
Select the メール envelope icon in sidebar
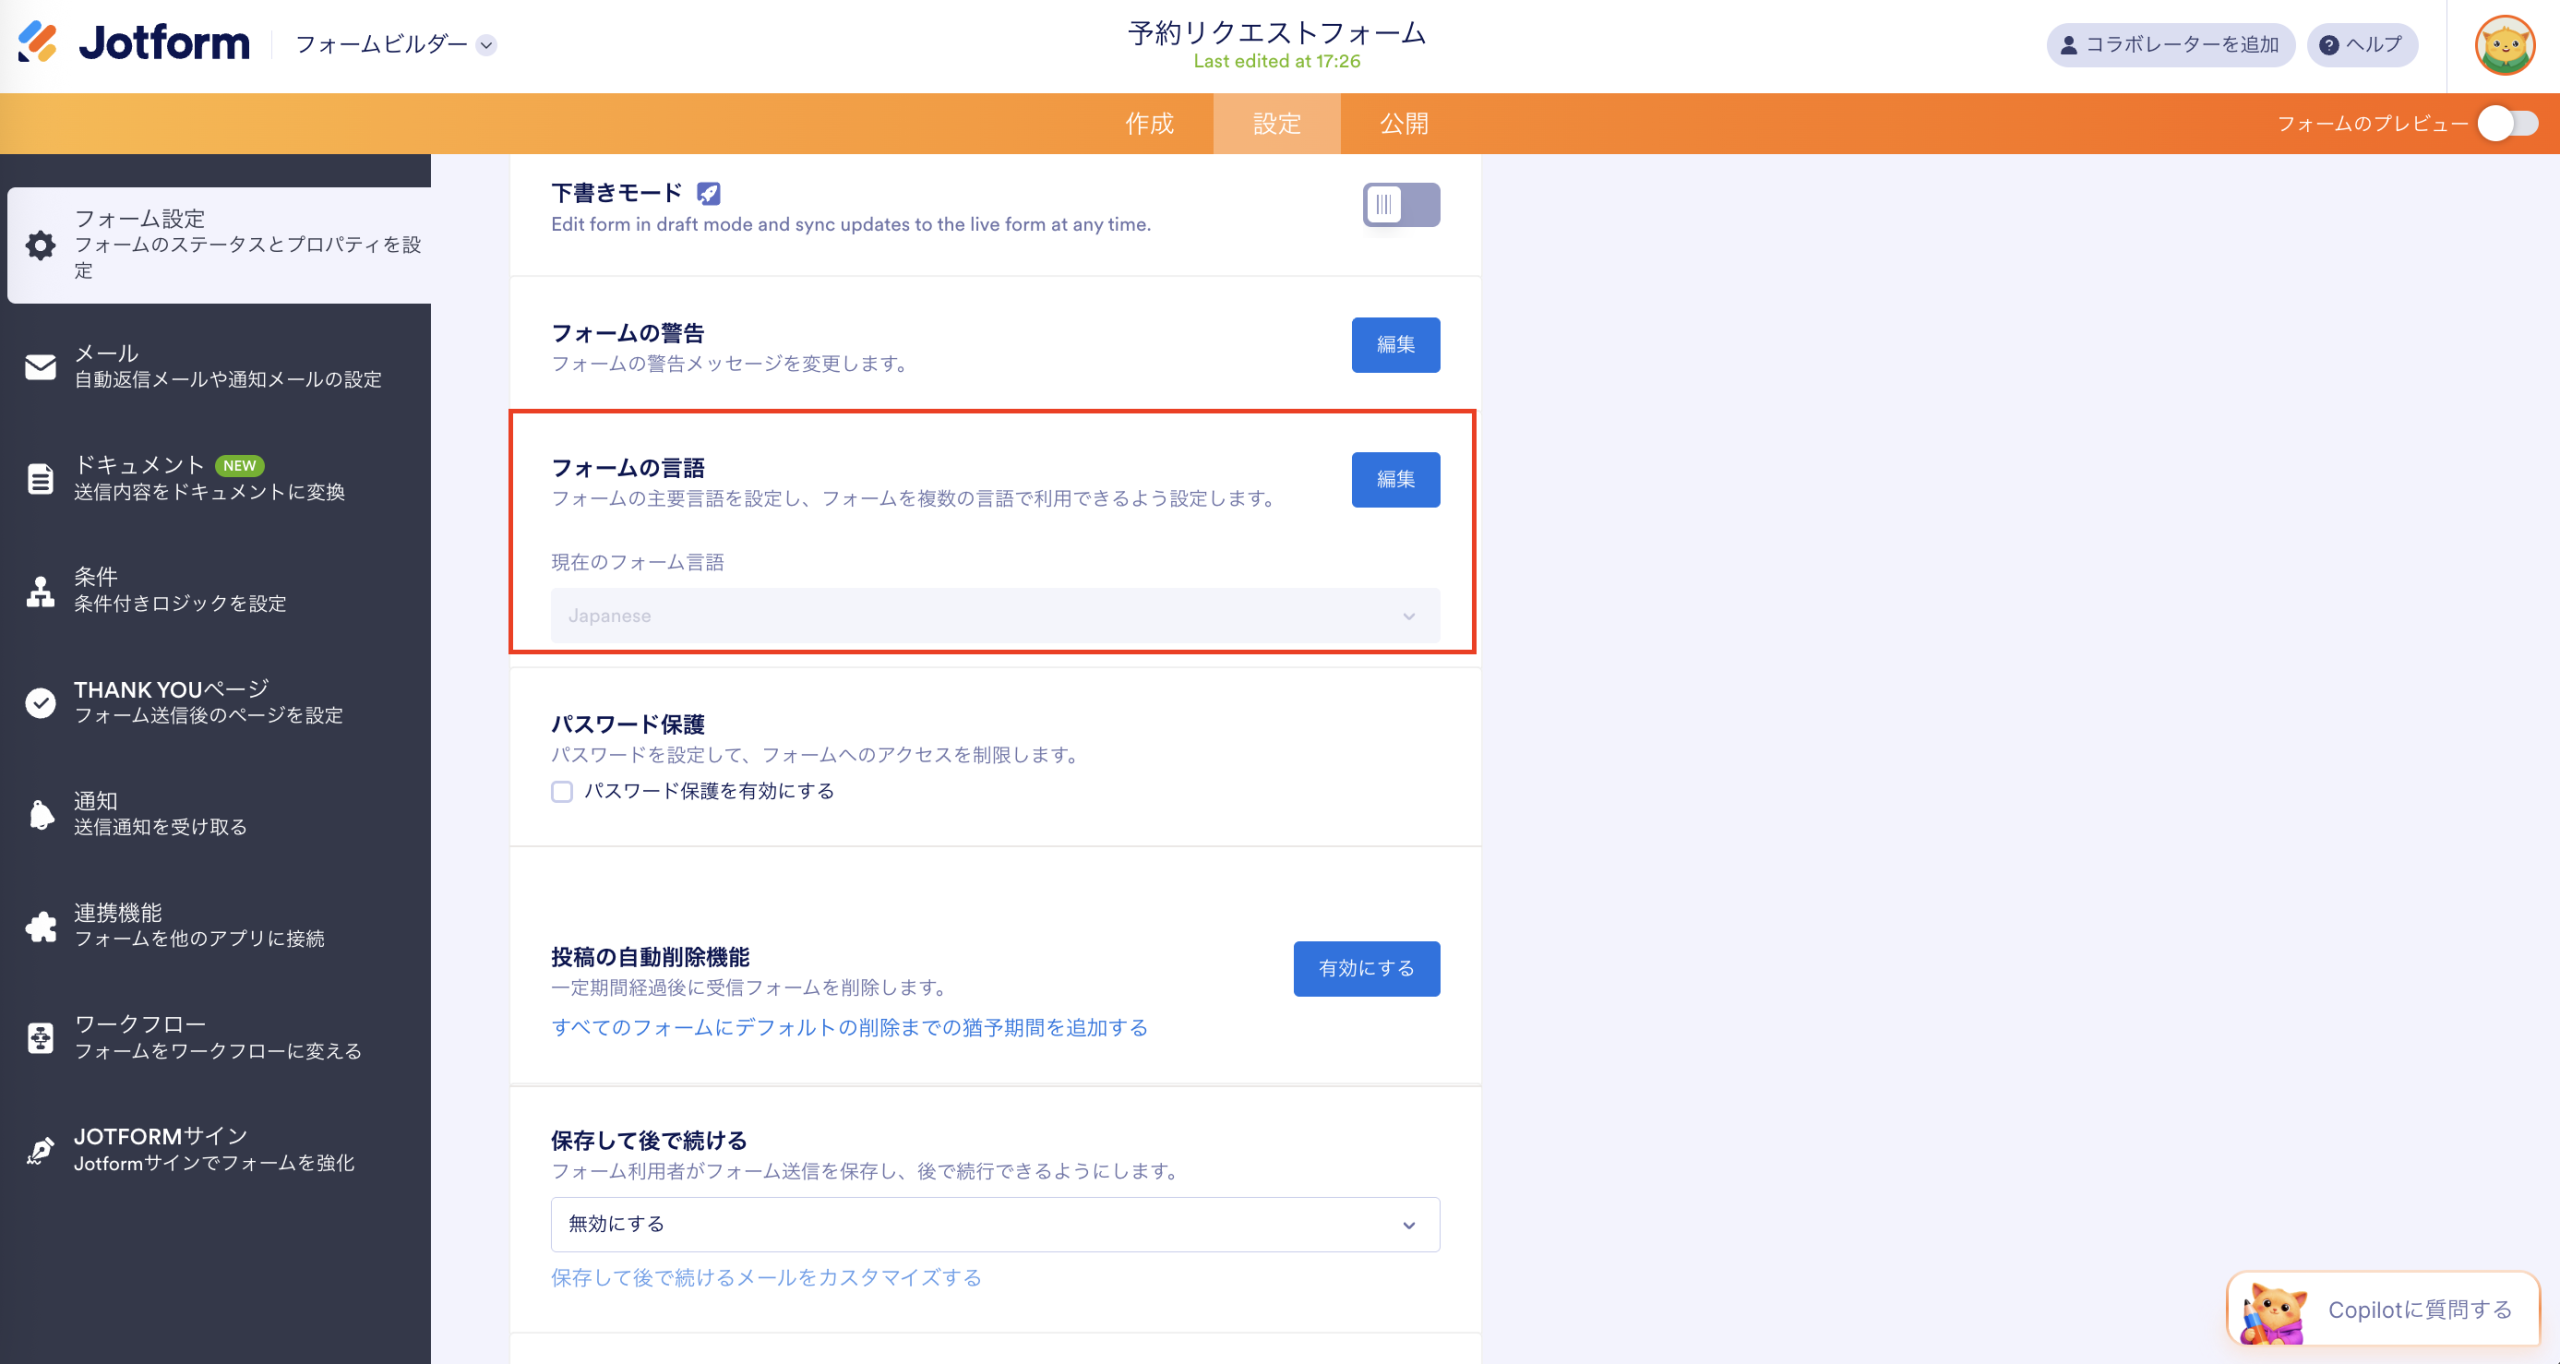tap(40, 366)
